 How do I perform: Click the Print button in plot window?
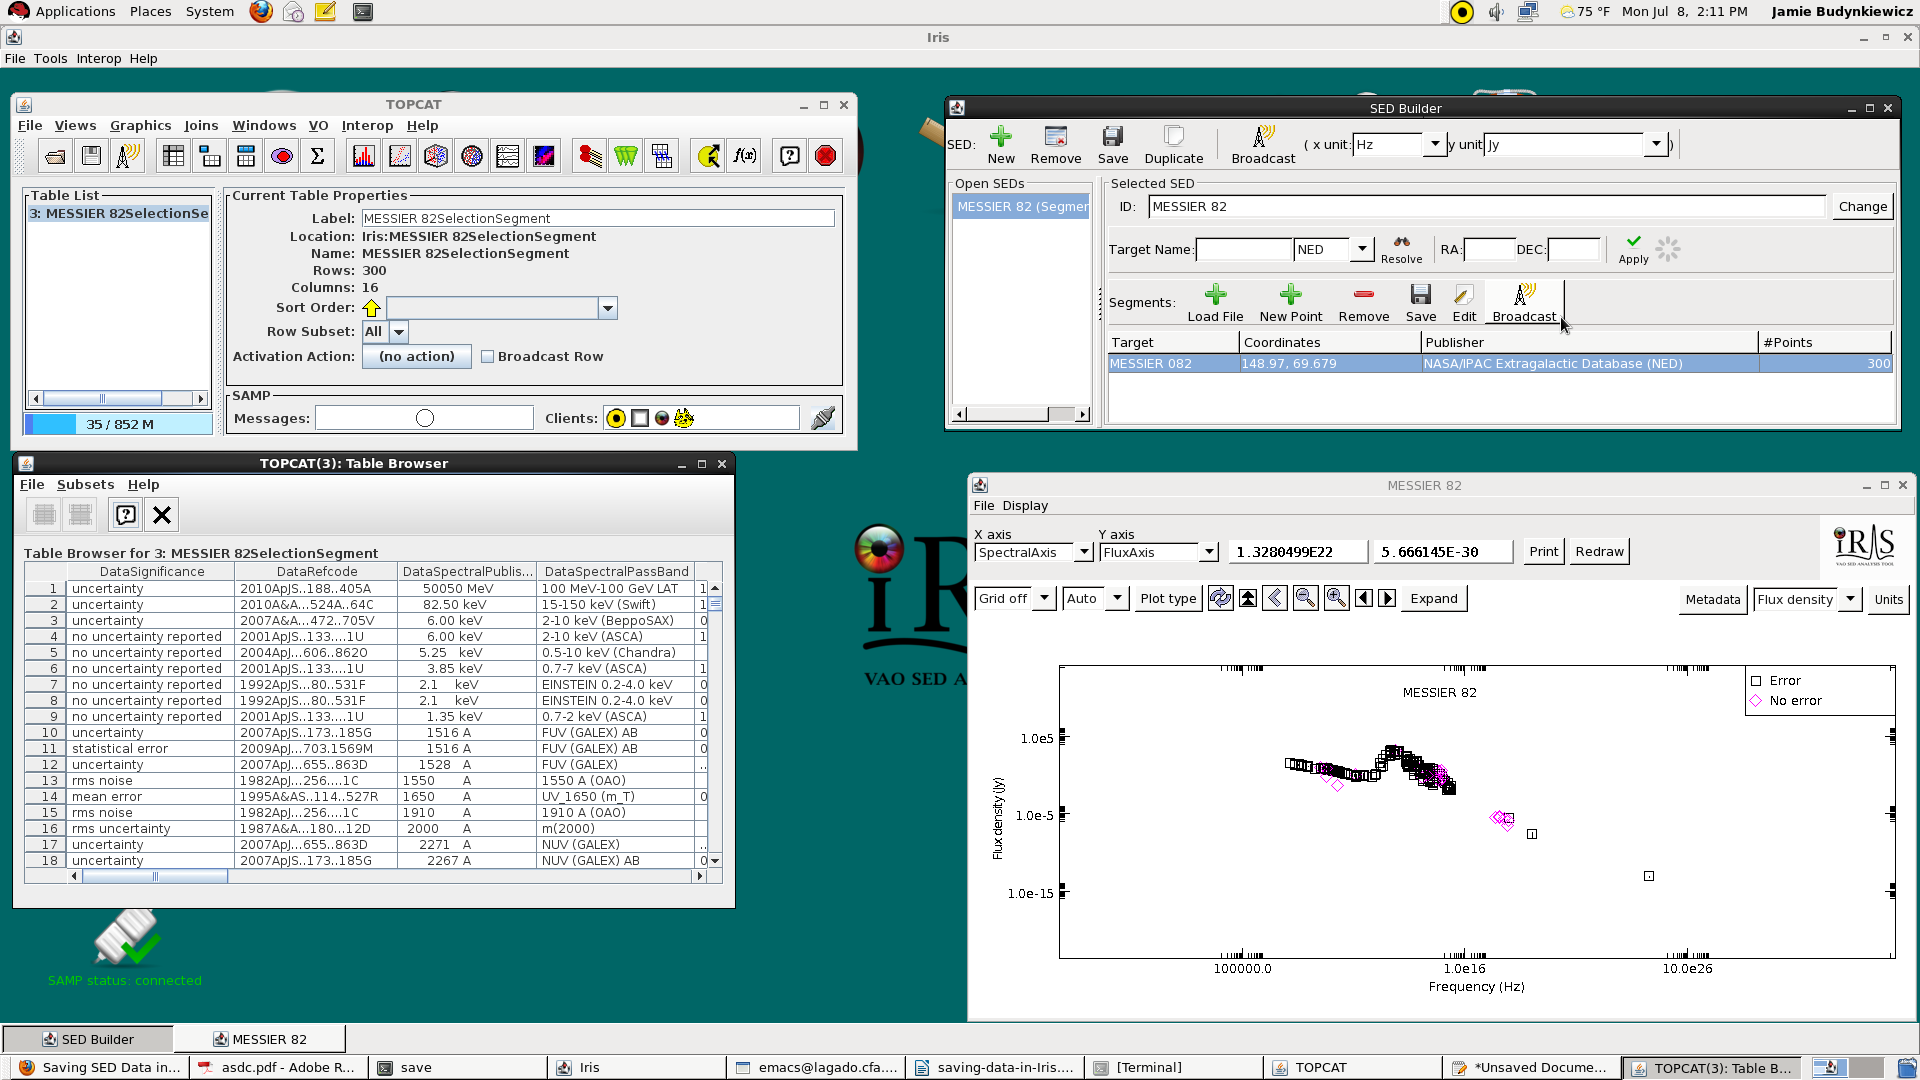coord(1543,552)
